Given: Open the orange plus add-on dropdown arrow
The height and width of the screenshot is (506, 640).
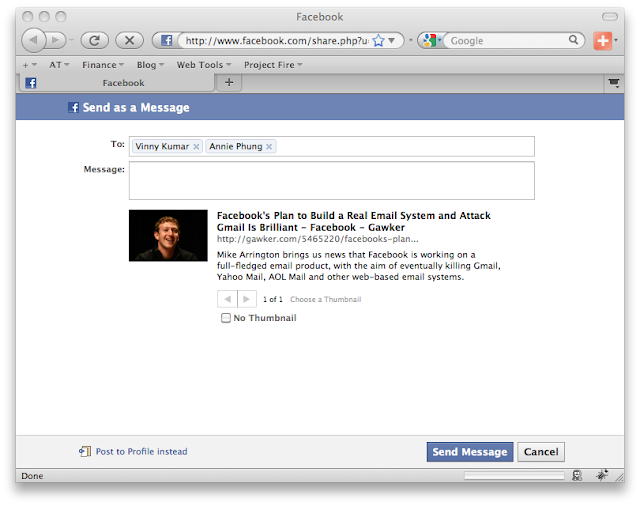Looking at the screenshot, I should click(616, 40).
